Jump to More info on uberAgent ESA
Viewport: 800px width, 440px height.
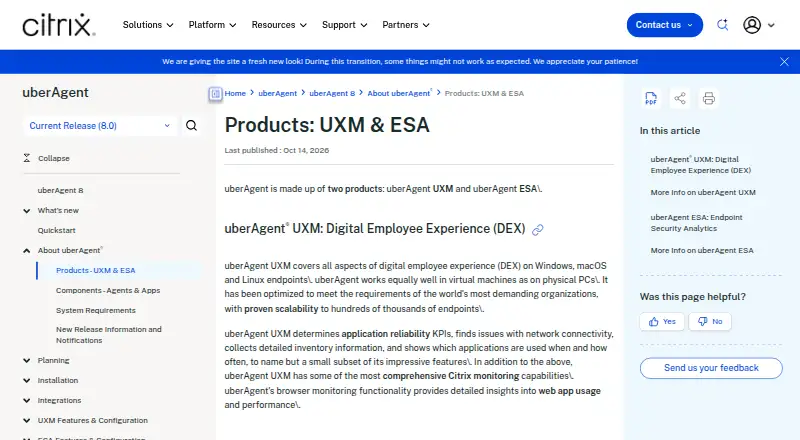702,250
